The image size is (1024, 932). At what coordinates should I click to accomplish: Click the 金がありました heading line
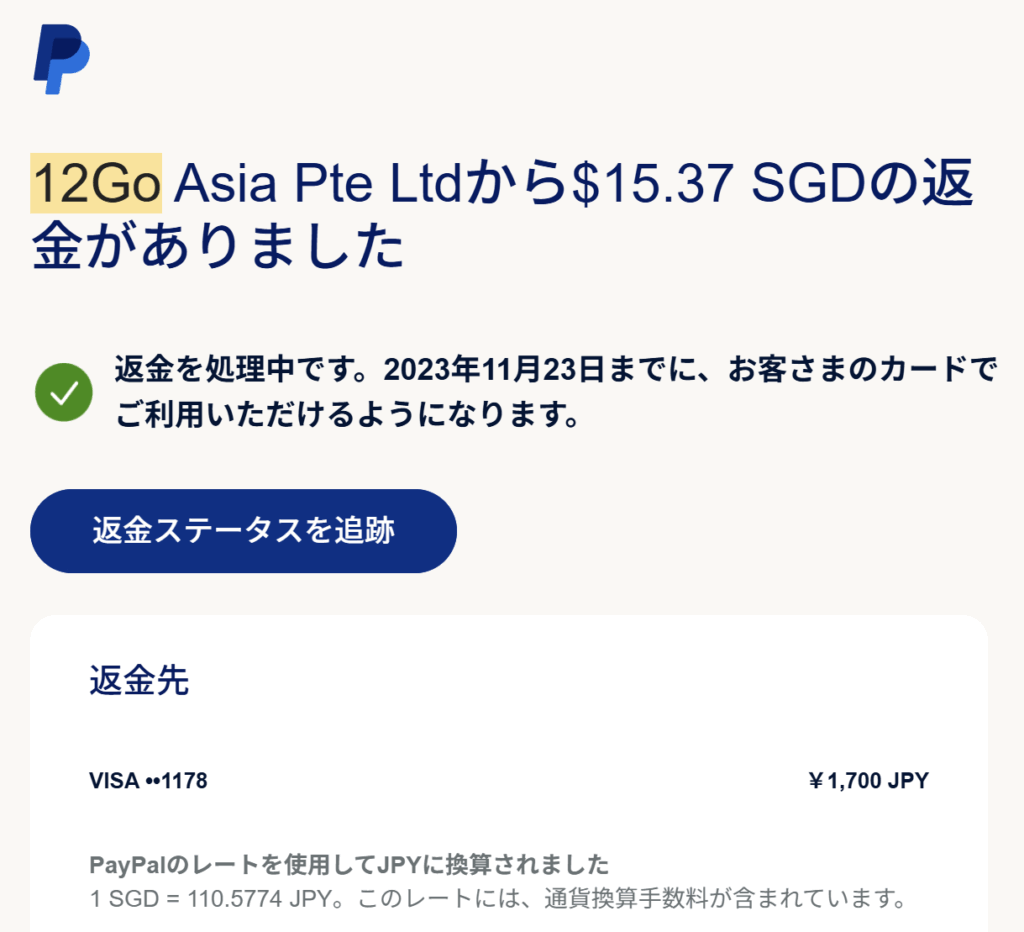coord(218,250)
